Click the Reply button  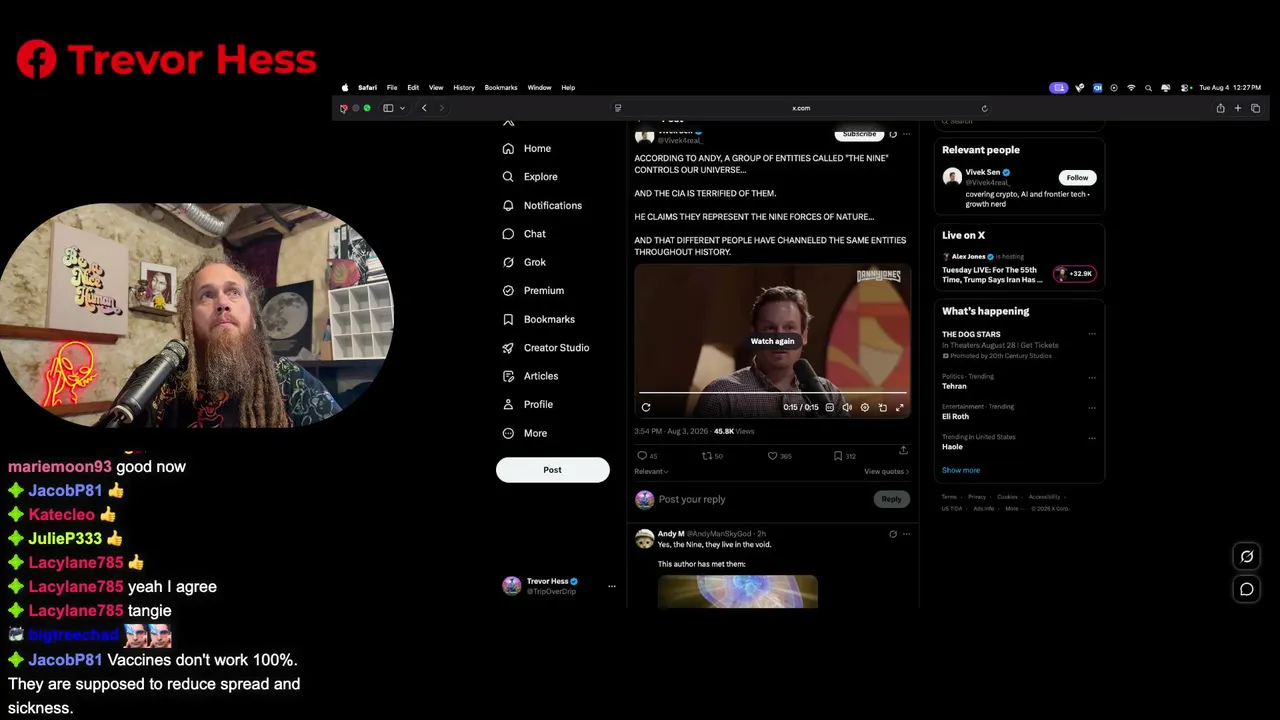(x=891, y=499)
